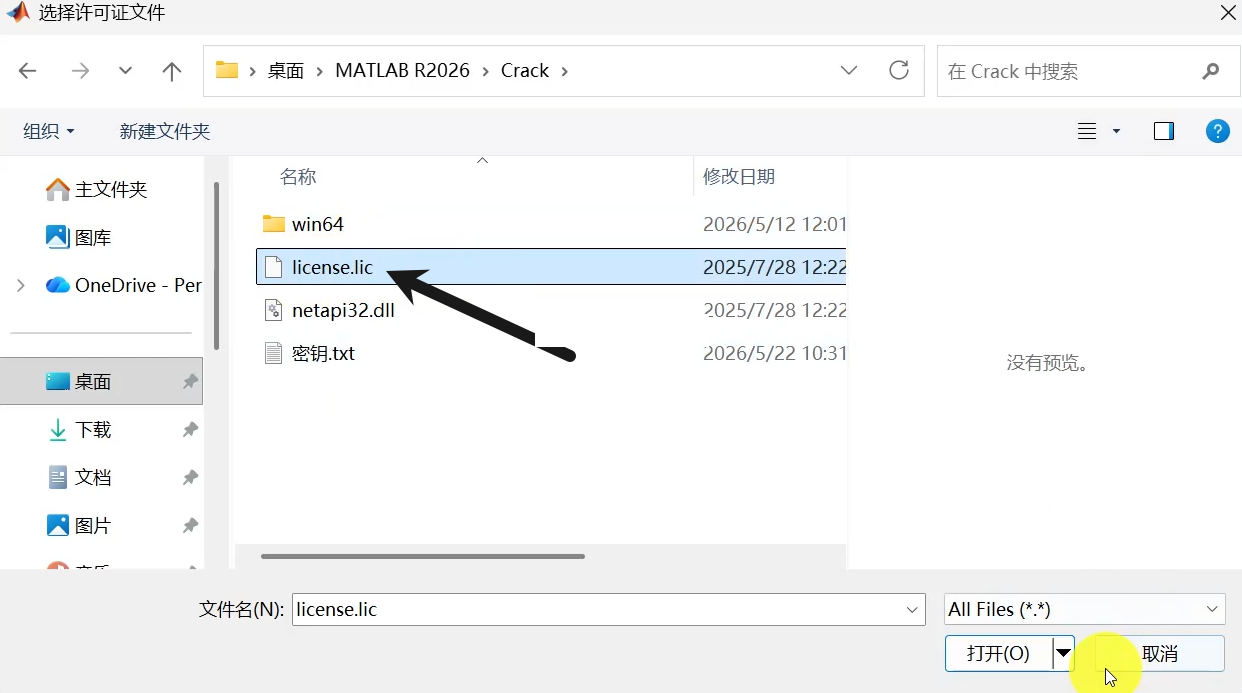
Task: Click the pin icon beside 下载
Action: pos(190,429)
